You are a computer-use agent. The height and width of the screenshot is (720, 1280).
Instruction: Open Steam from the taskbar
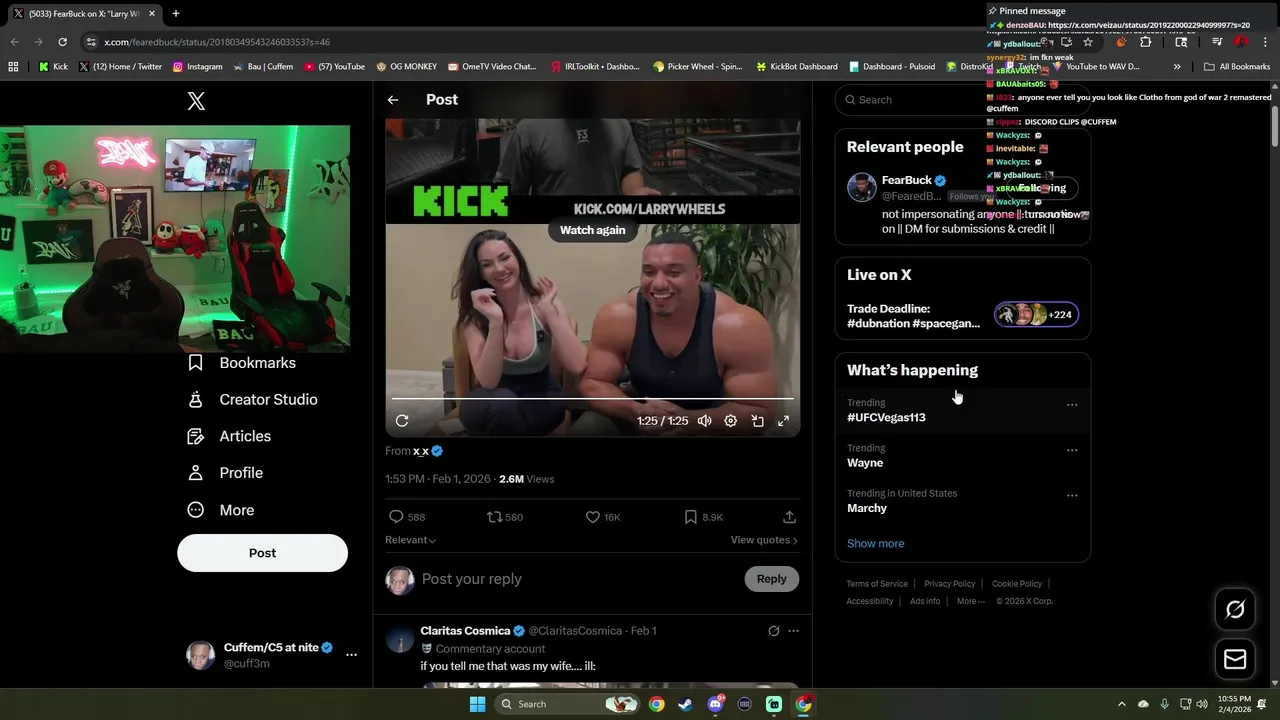click(685, 704)
